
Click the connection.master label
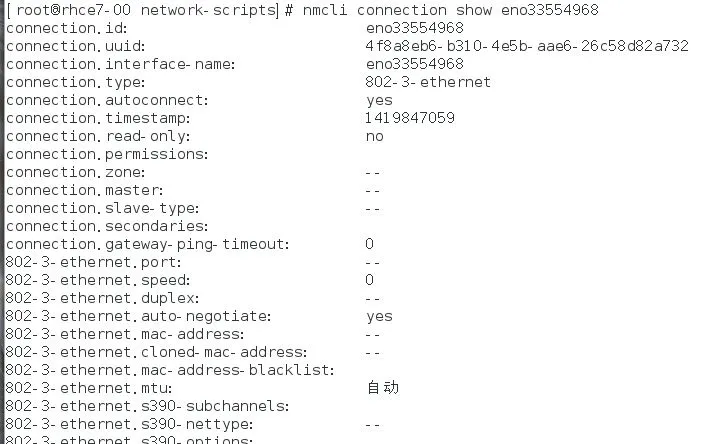84,190
